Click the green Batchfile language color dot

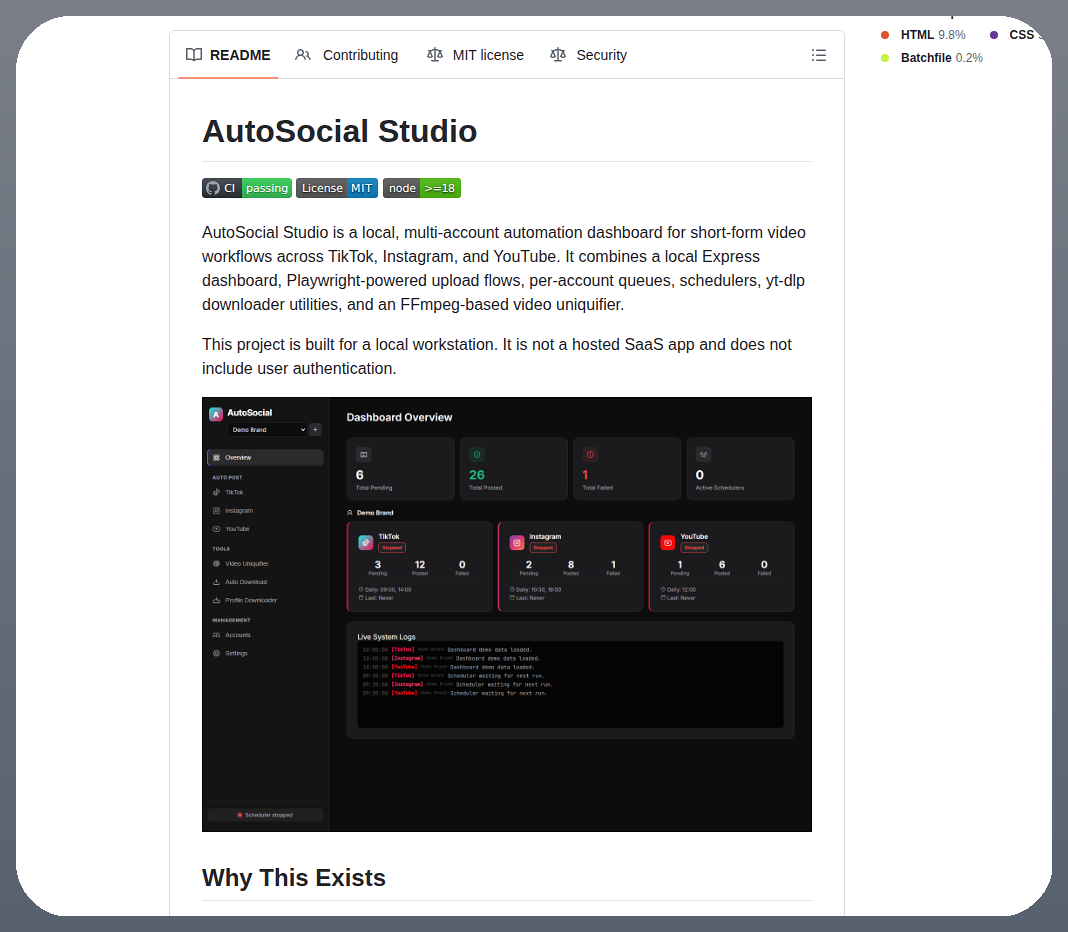click(885, 58)
